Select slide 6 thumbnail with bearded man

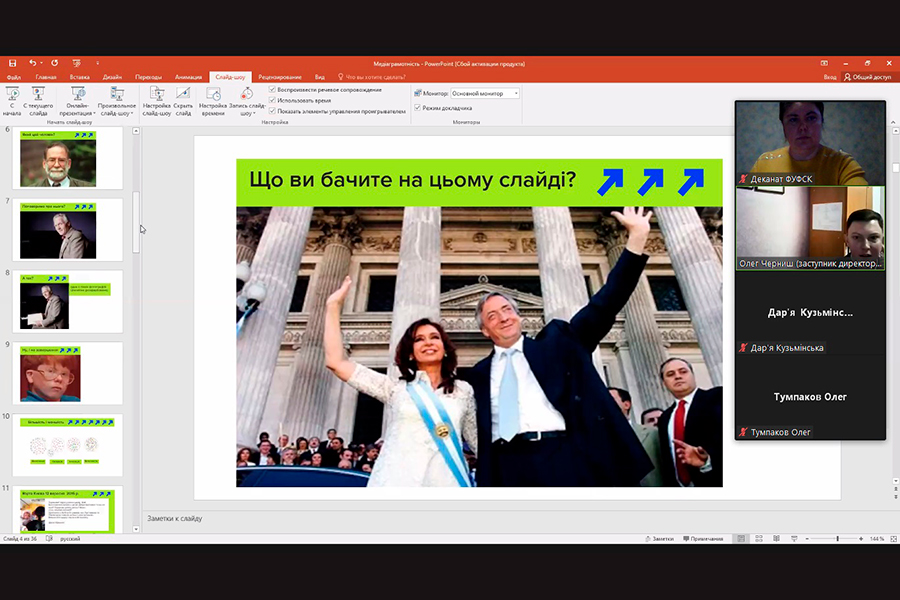(67, 158)
